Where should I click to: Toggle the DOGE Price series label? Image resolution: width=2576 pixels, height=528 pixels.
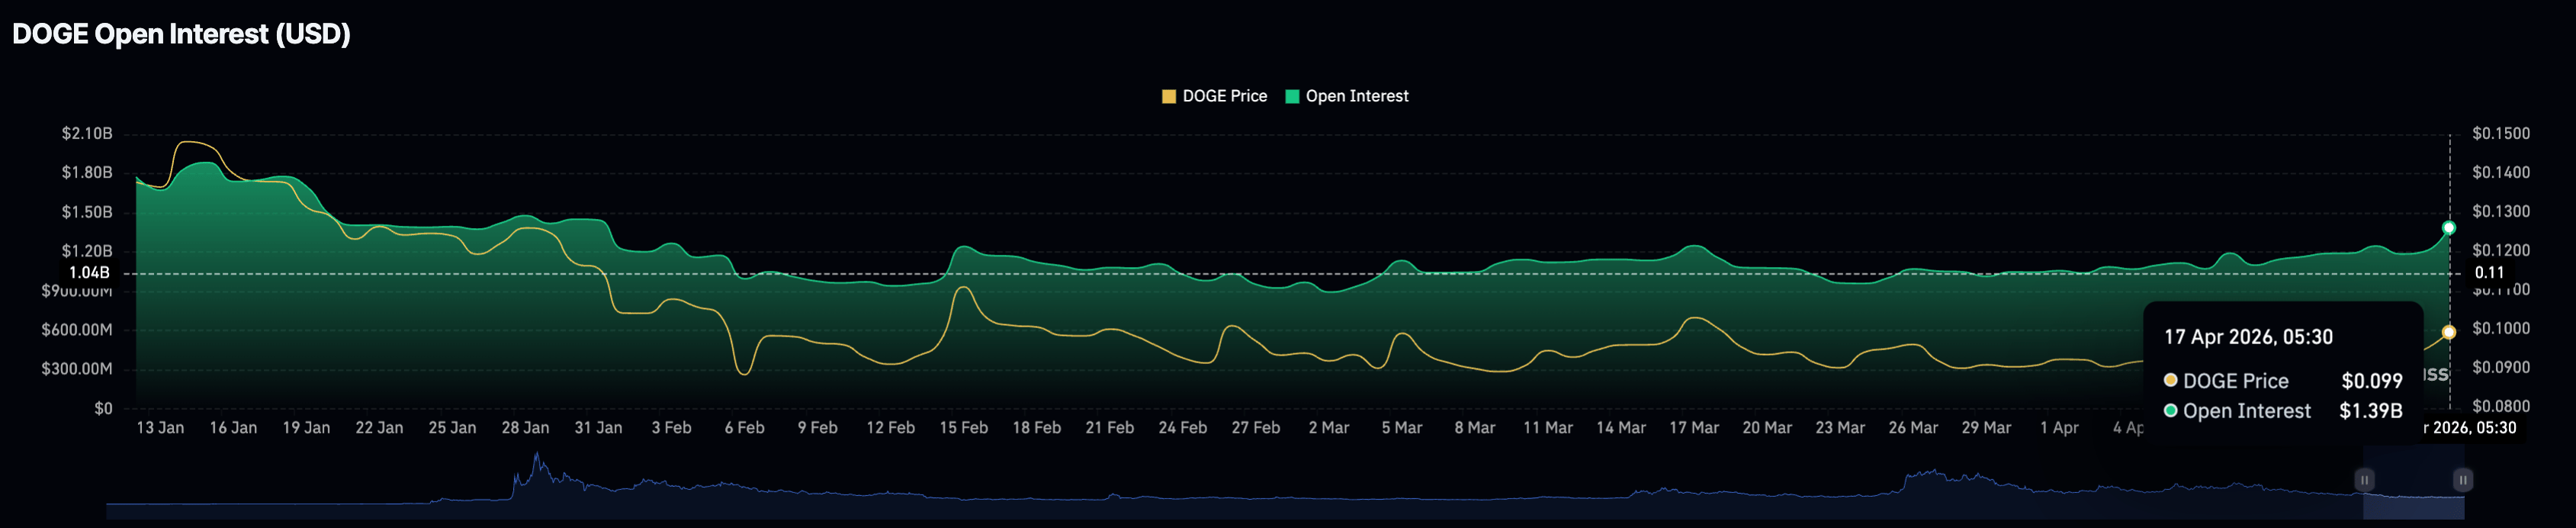(x=1224, y=96)
